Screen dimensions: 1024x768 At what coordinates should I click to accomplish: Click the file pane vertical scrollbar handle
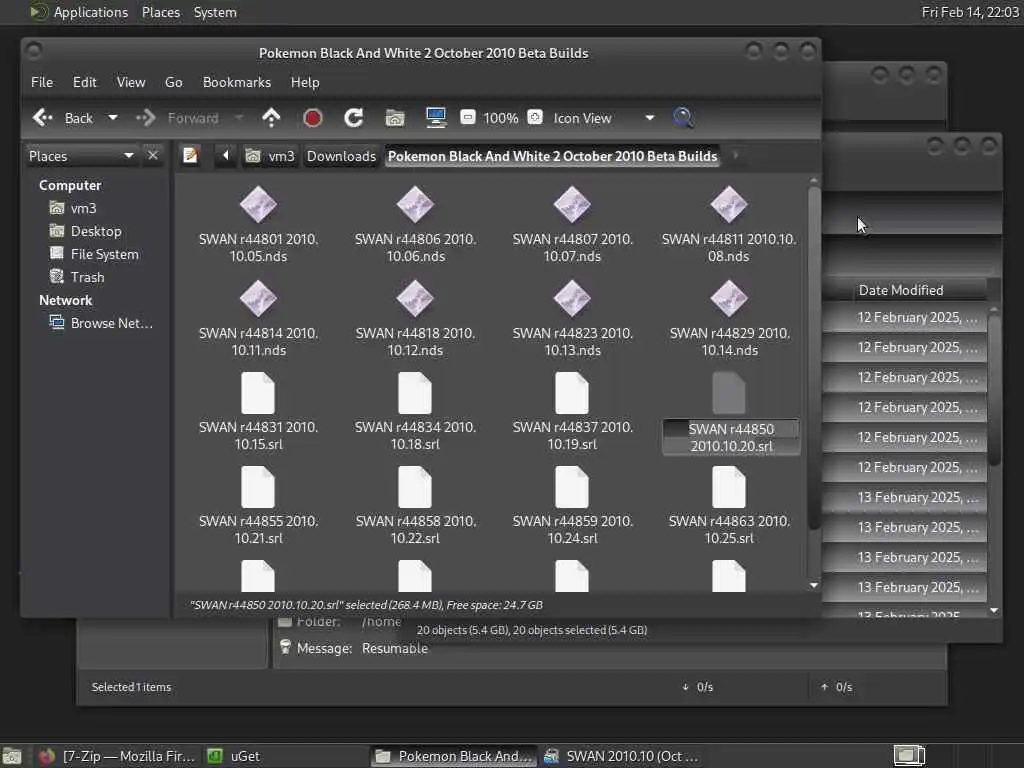814,358
